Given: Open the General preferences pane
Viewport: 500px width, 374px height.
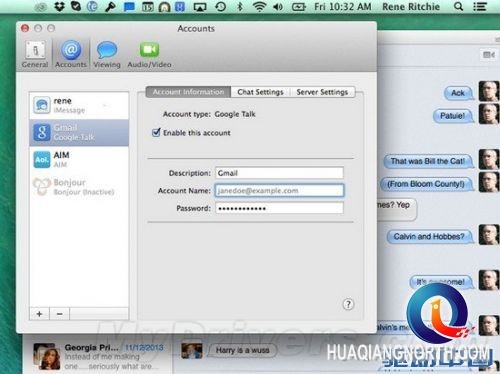Looking at the screenshot, I should [x=35, y=55].
